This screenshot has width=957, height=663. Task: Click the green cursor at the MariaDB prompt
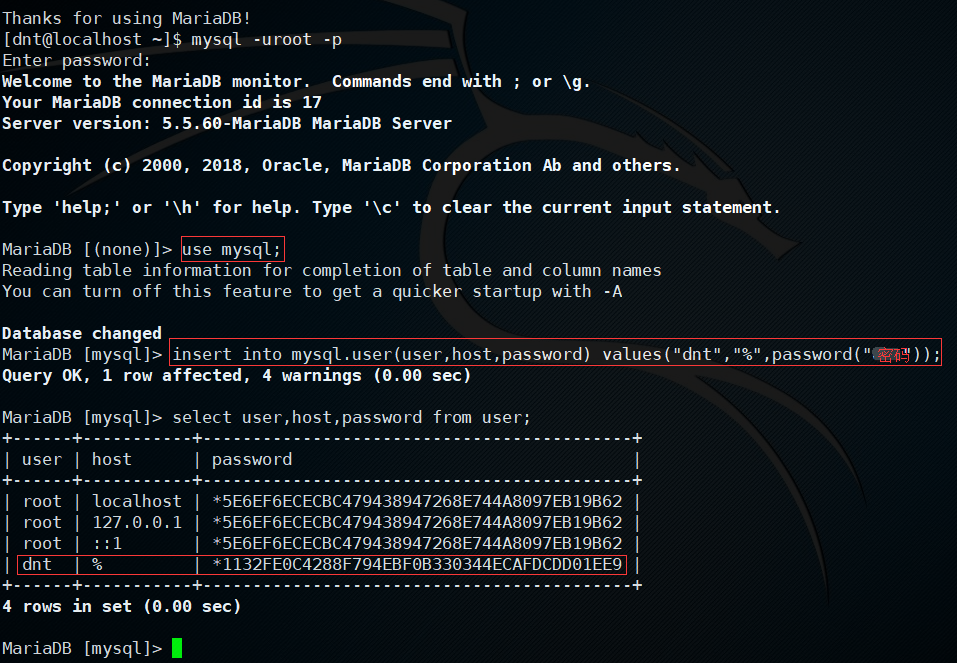click(x=177, y=648)
